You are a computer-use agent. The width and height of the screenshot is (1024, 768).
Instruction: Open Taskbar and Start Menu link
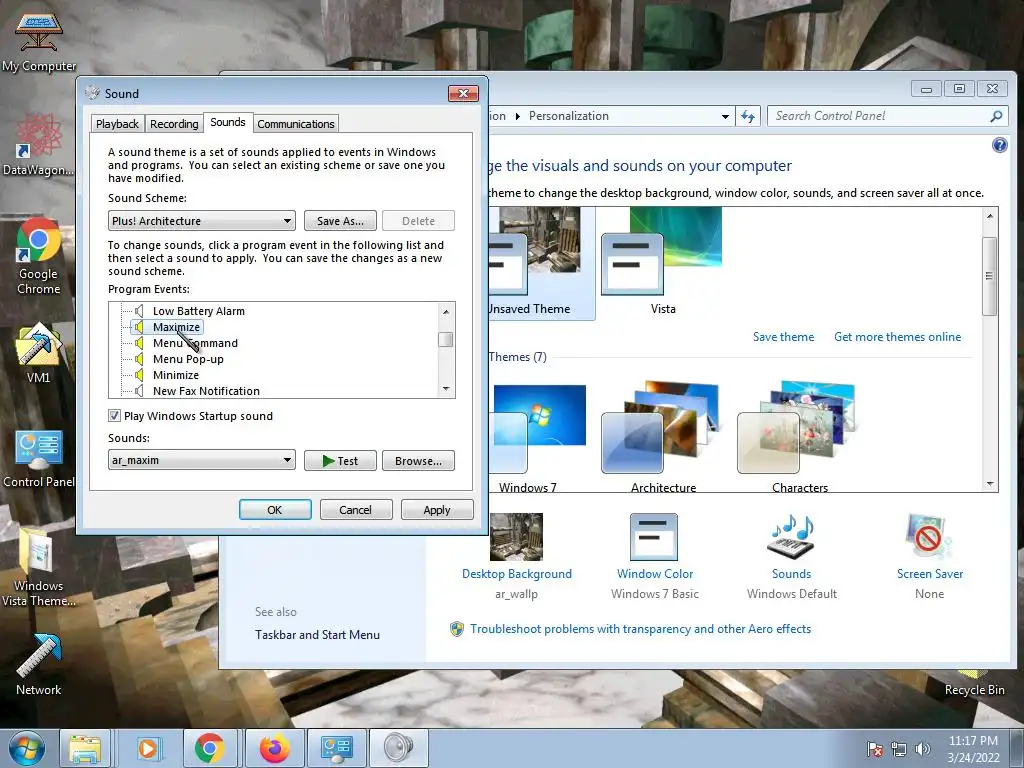point(317,635)
